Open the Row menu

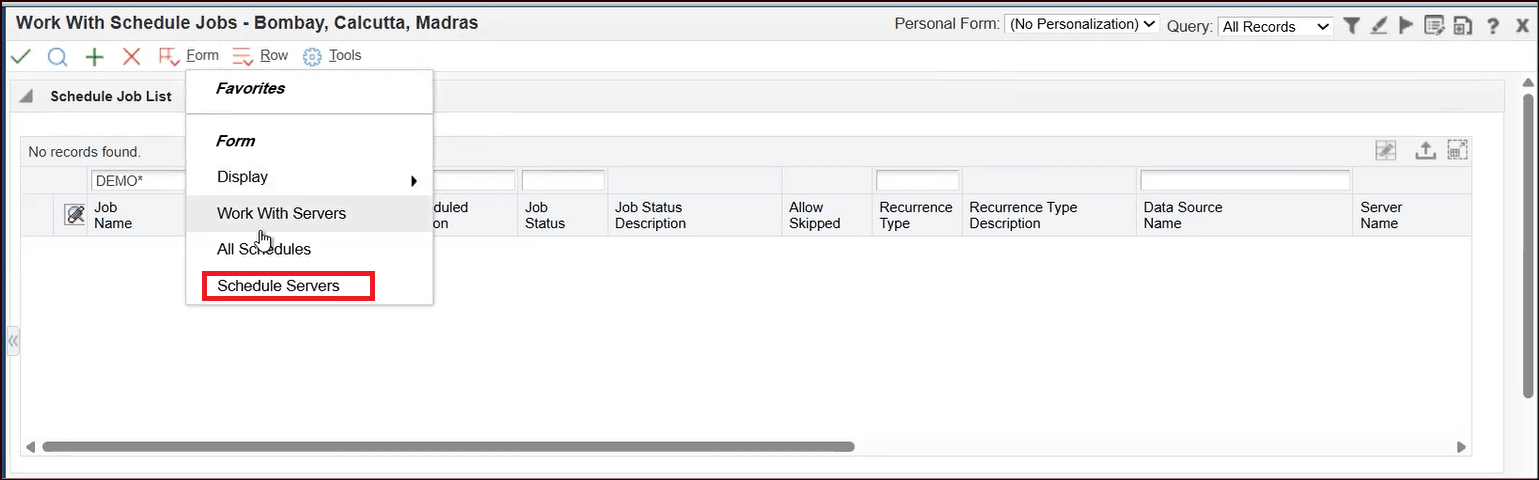tap(260, 56)
